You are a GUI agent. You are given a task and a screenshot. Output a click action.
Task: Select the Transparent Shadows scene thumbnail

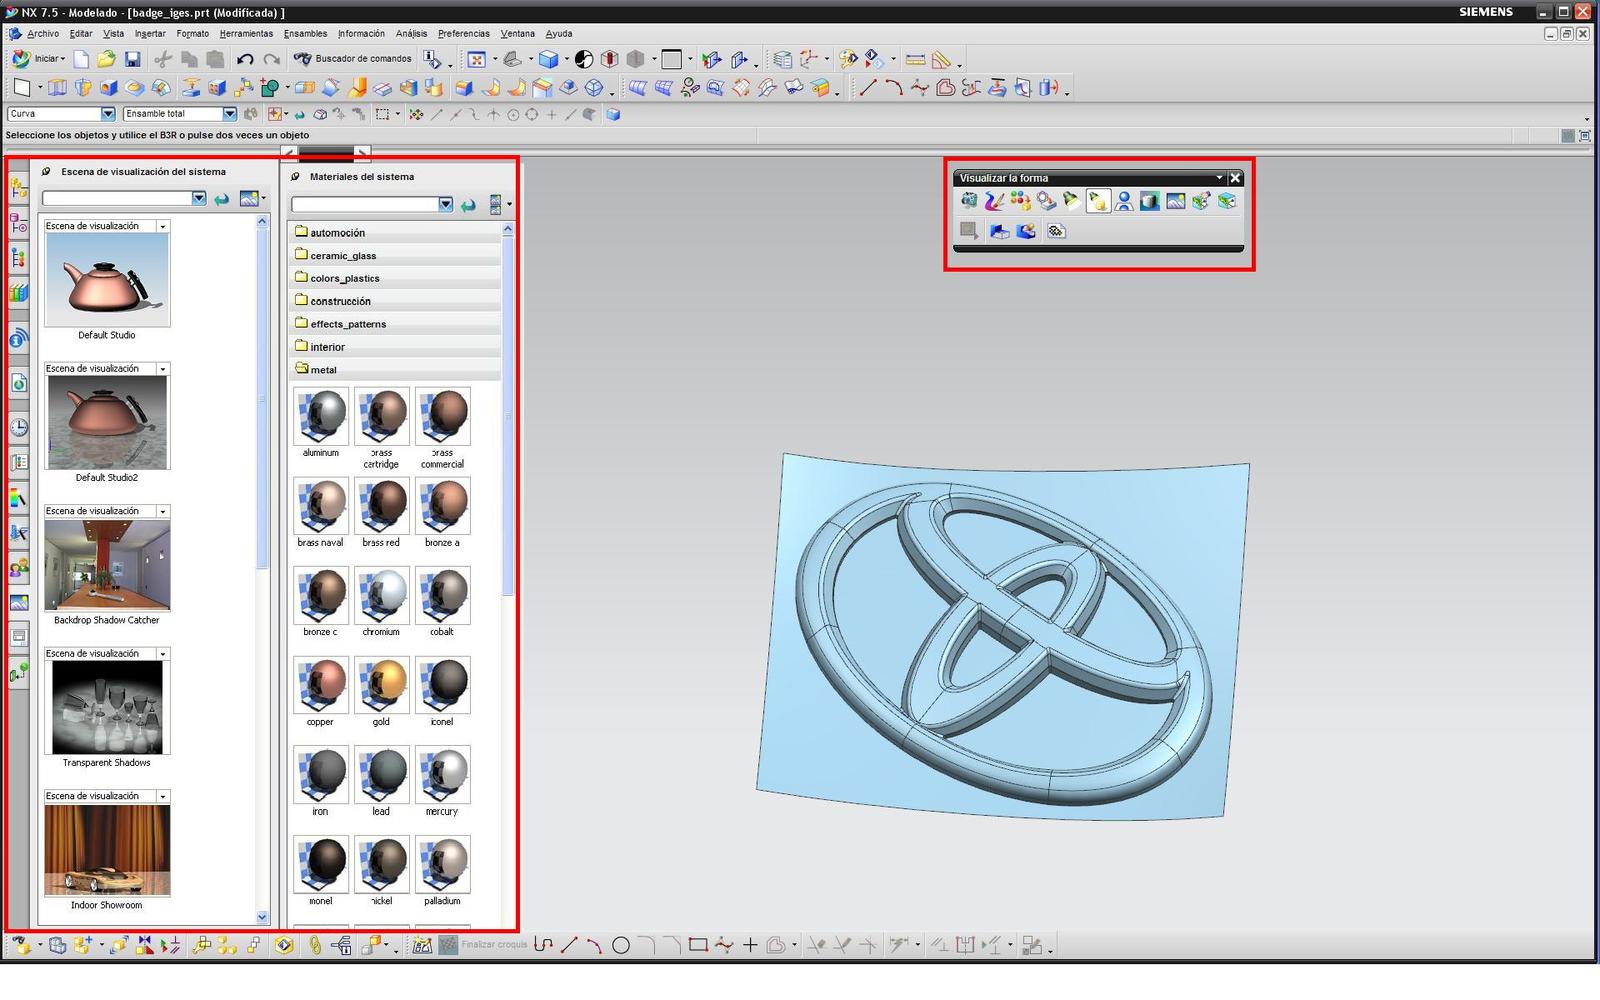click(x=107, y=707)
